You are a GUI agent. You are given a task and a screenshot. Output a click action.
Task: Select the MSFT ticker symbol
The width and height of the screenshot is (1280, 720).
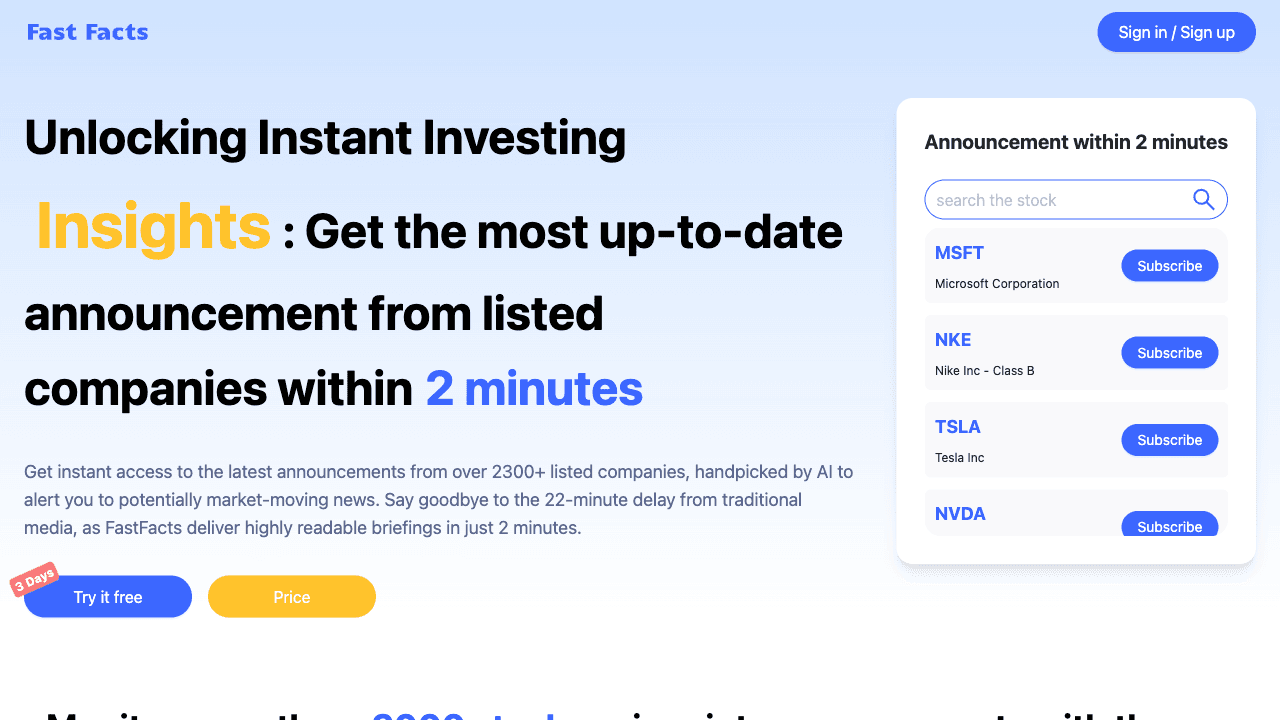click(960, 253)
